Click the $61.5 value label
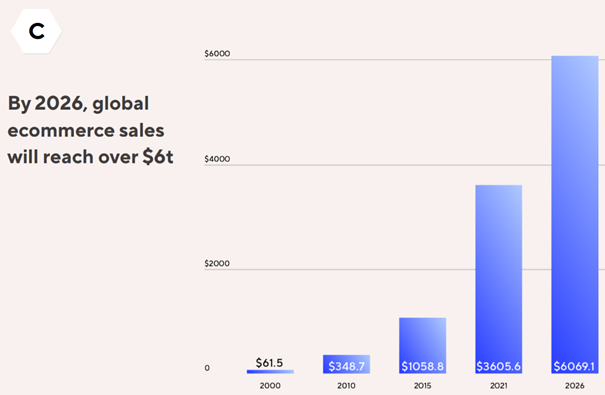605x395 pixels. [x=269, y=363]
